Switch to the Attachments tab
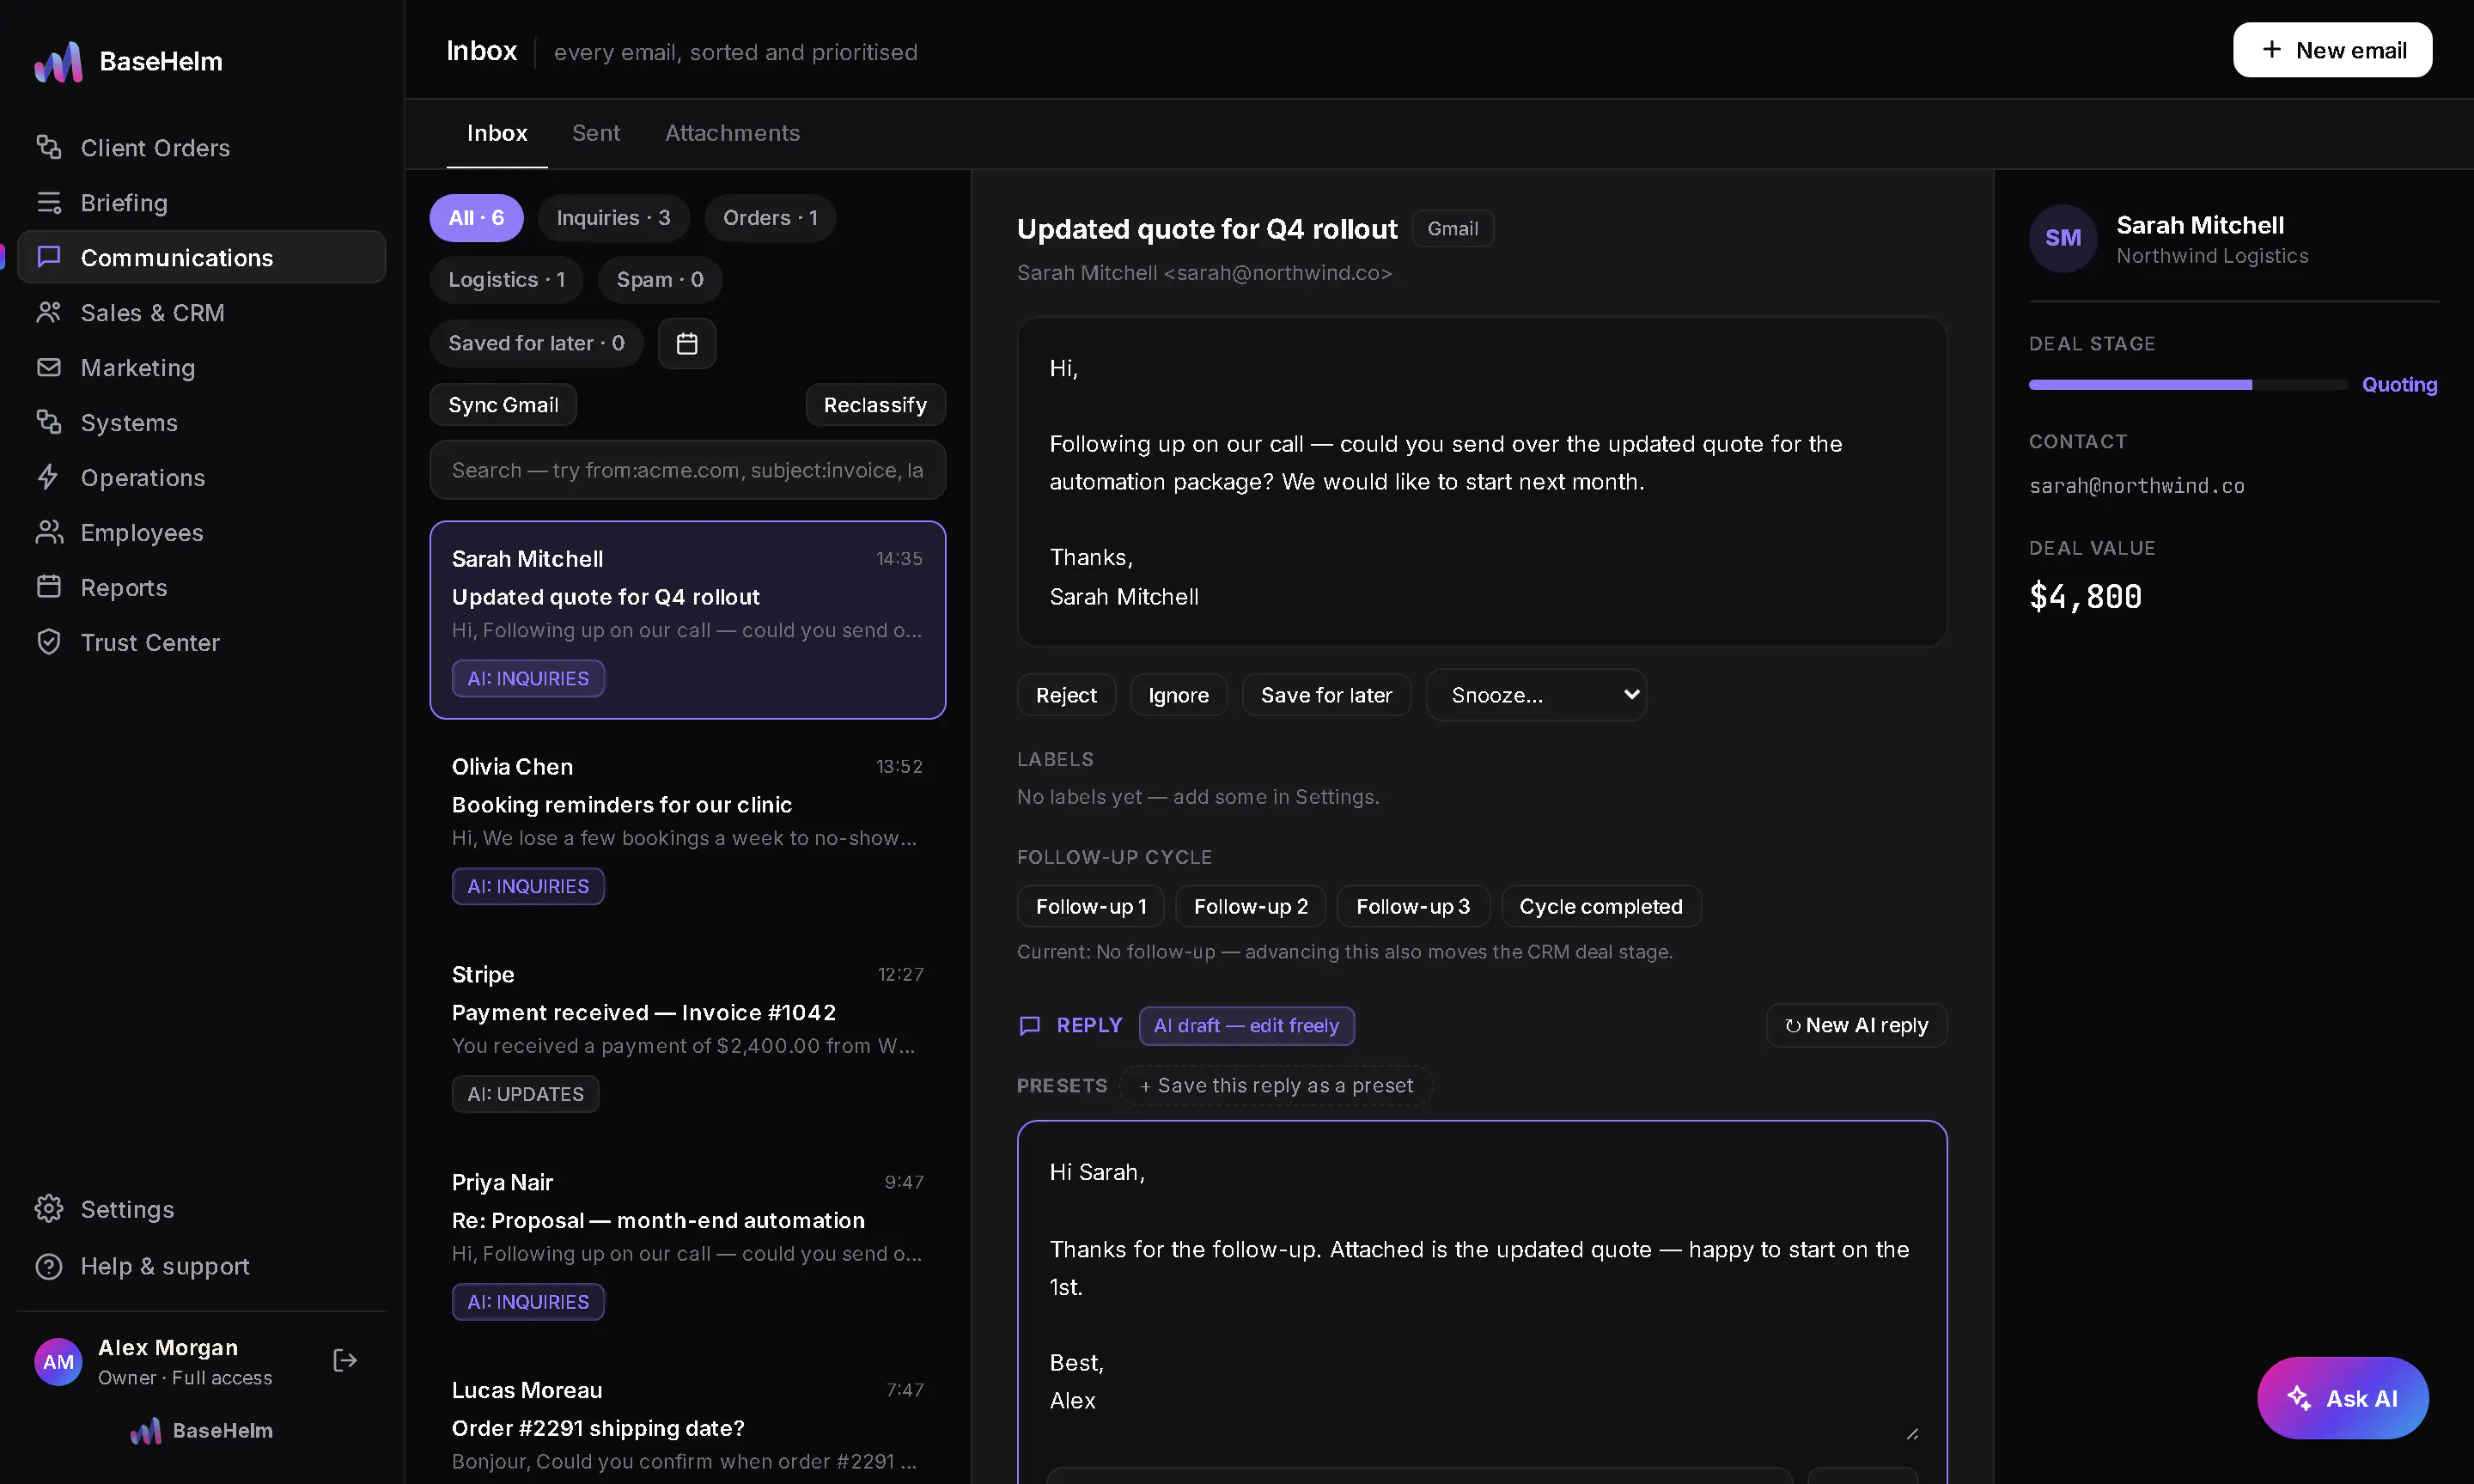This screenshot has width=2474, height=1484. 732,133
